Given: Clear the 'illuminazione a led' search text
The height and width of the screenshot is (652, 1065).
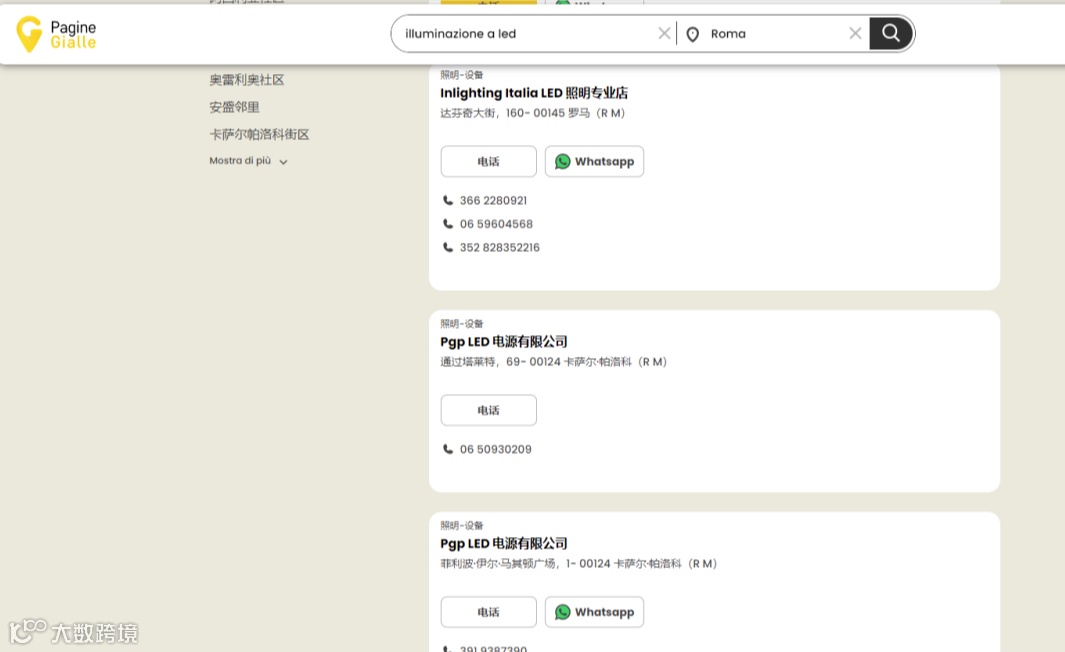Looking at the screenshot, I should click(664, 33).
